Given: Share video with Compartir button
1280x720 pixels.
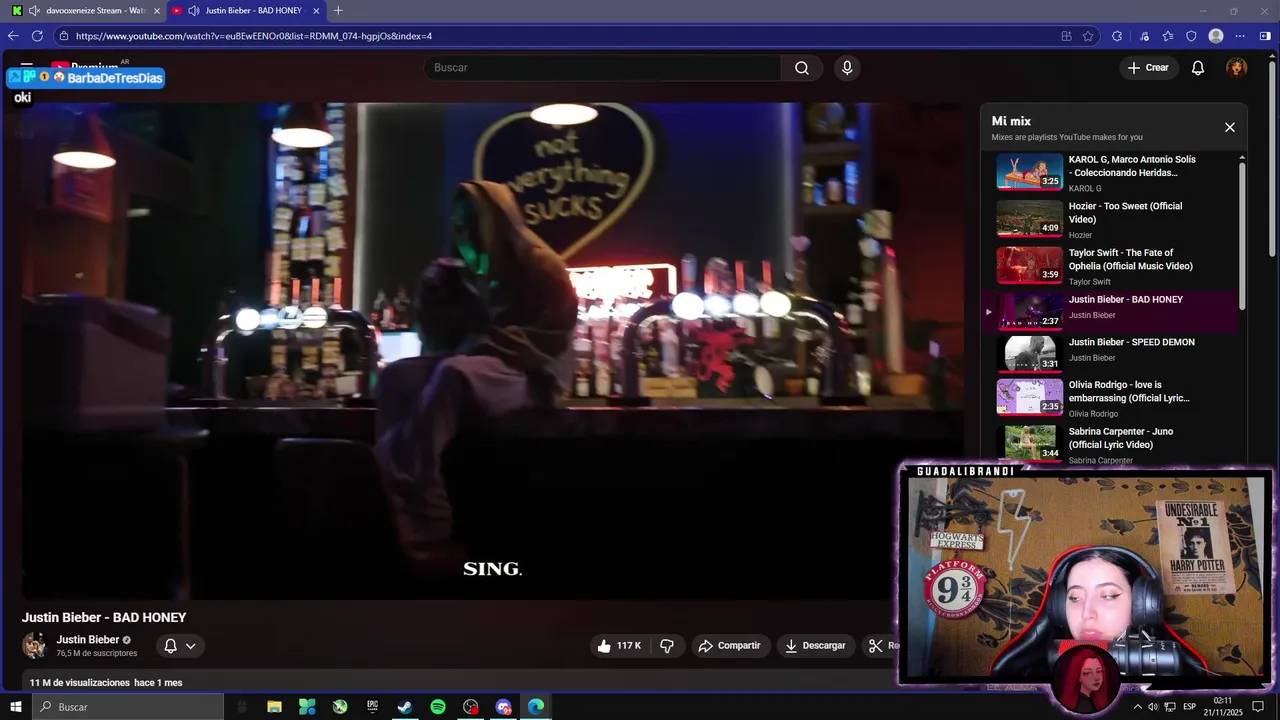Looking at the screenshot, I should coord(729,646).
